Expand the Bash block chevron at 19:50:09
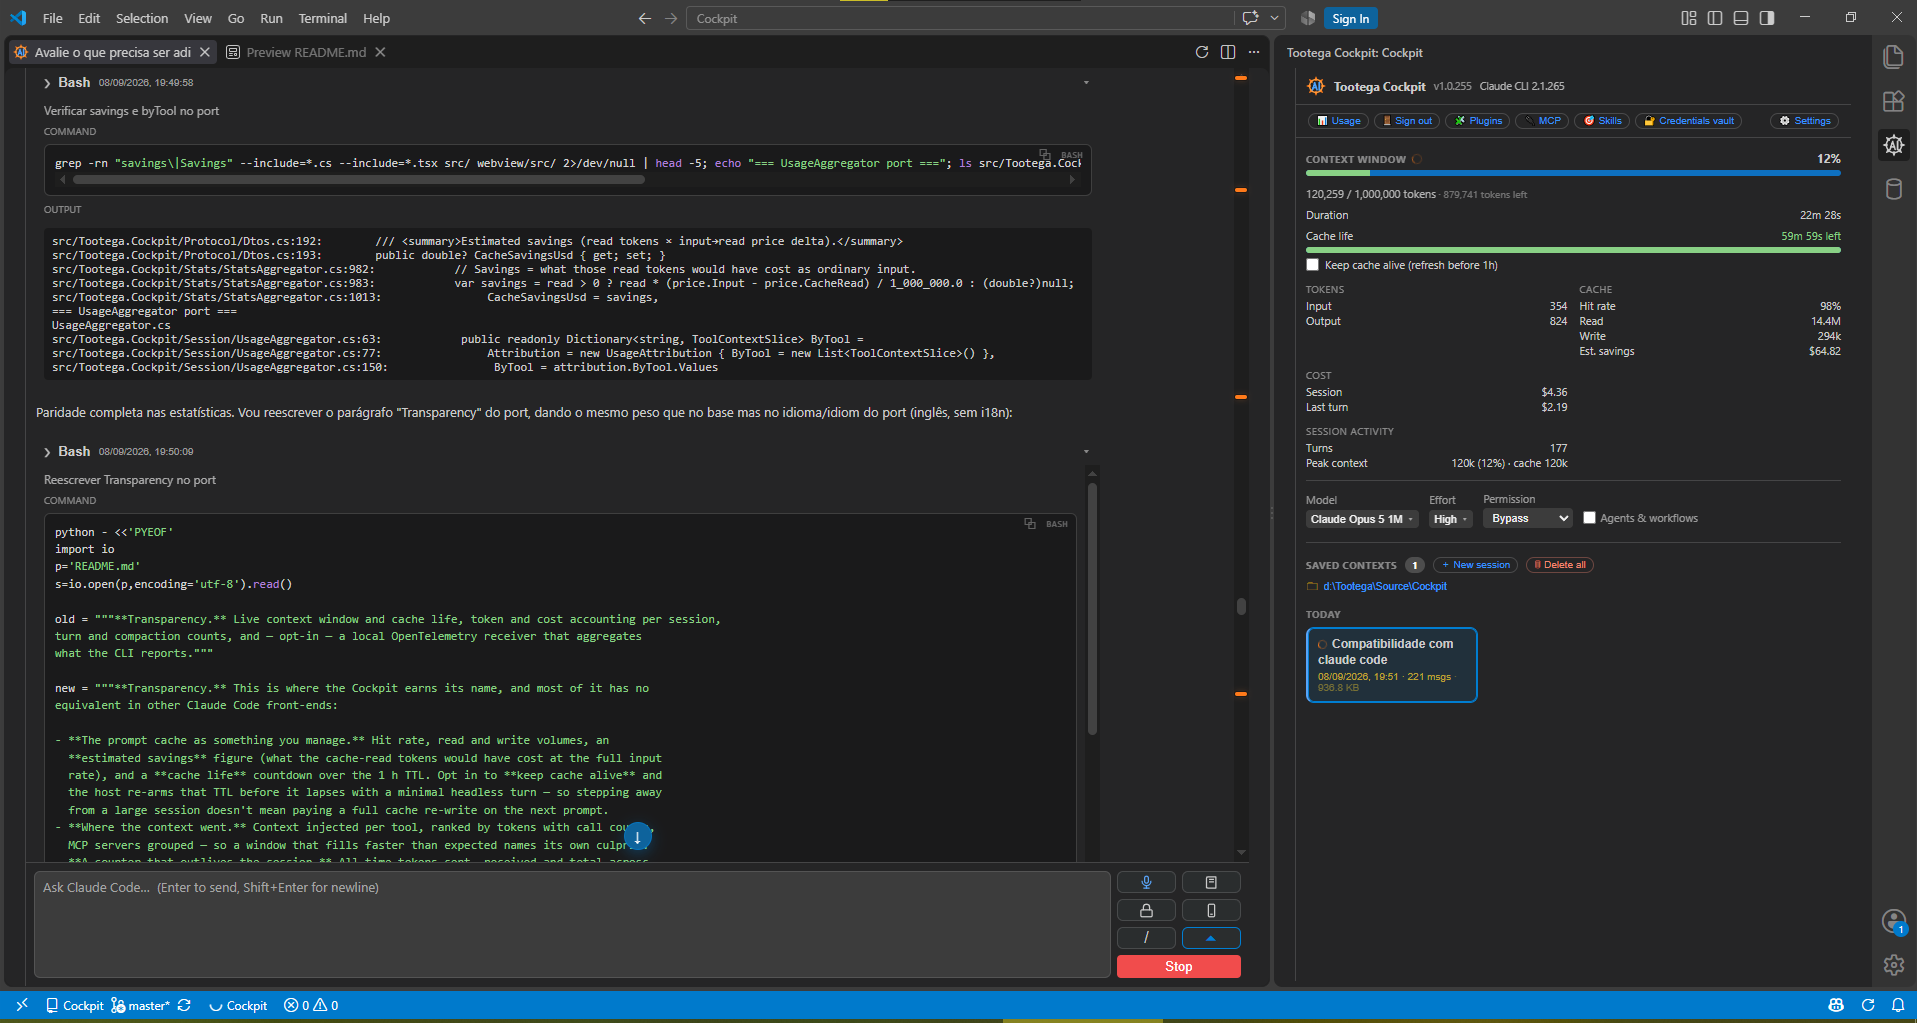Viewport: 1917px width, 1023px height. 47,452
